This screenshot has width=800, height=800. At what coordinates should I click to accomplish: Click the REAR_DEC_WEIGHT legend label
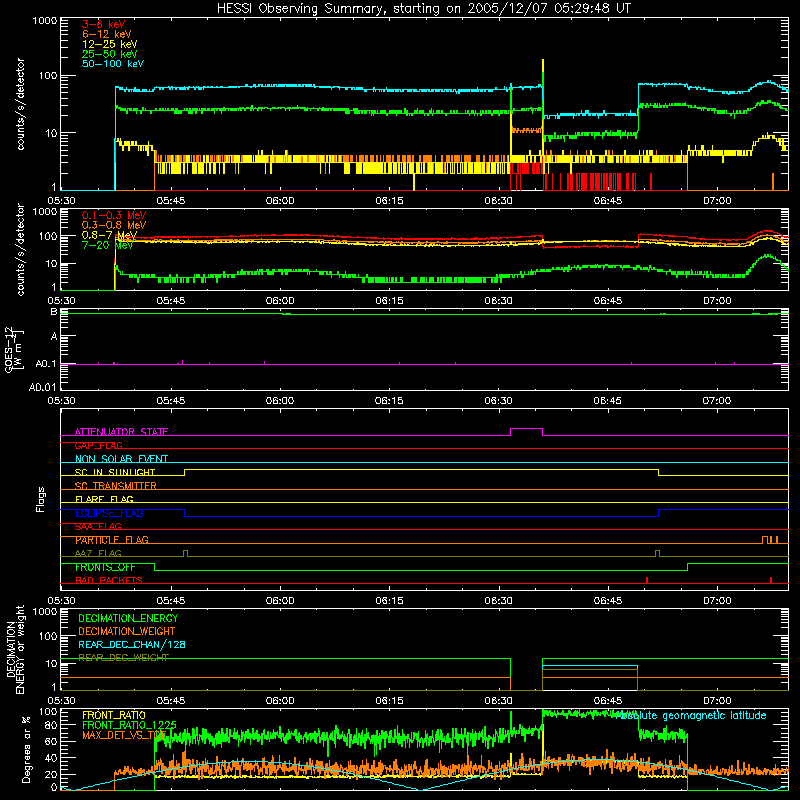[x=123, y=658]
